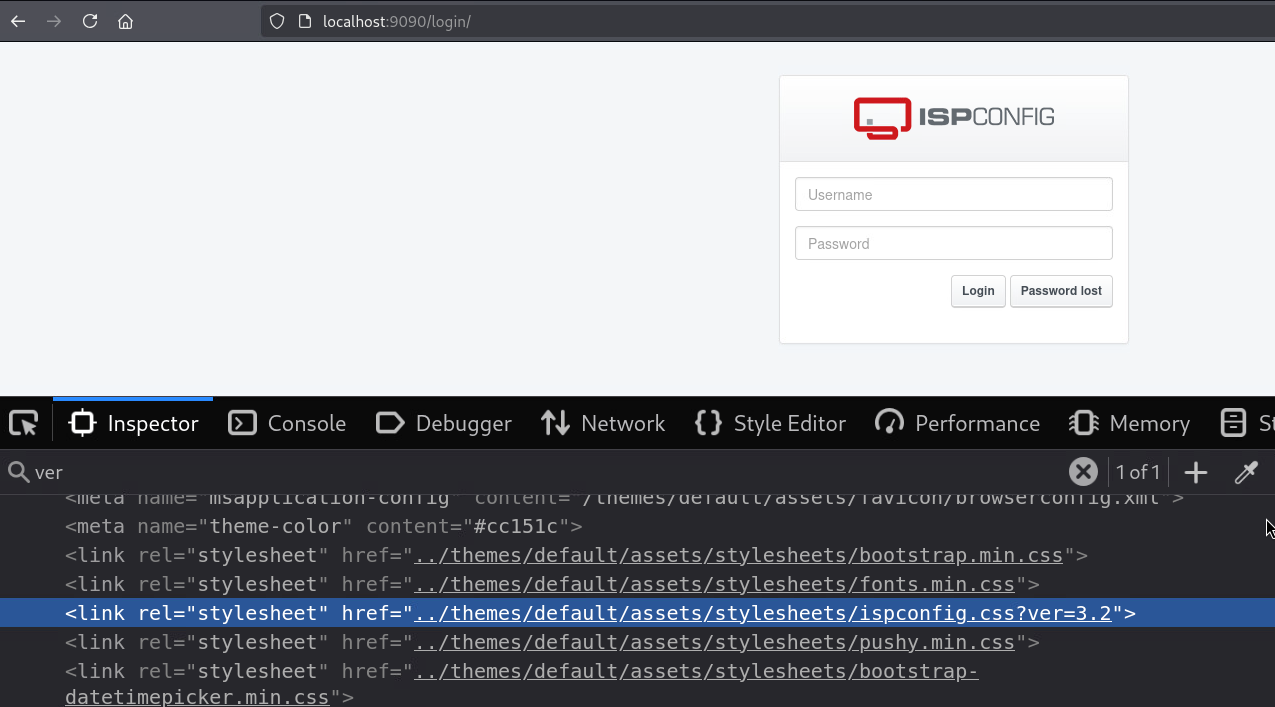1275x707 pixels.
Task: Click the add new node plus icon
Action: [x=1196, y=472]
